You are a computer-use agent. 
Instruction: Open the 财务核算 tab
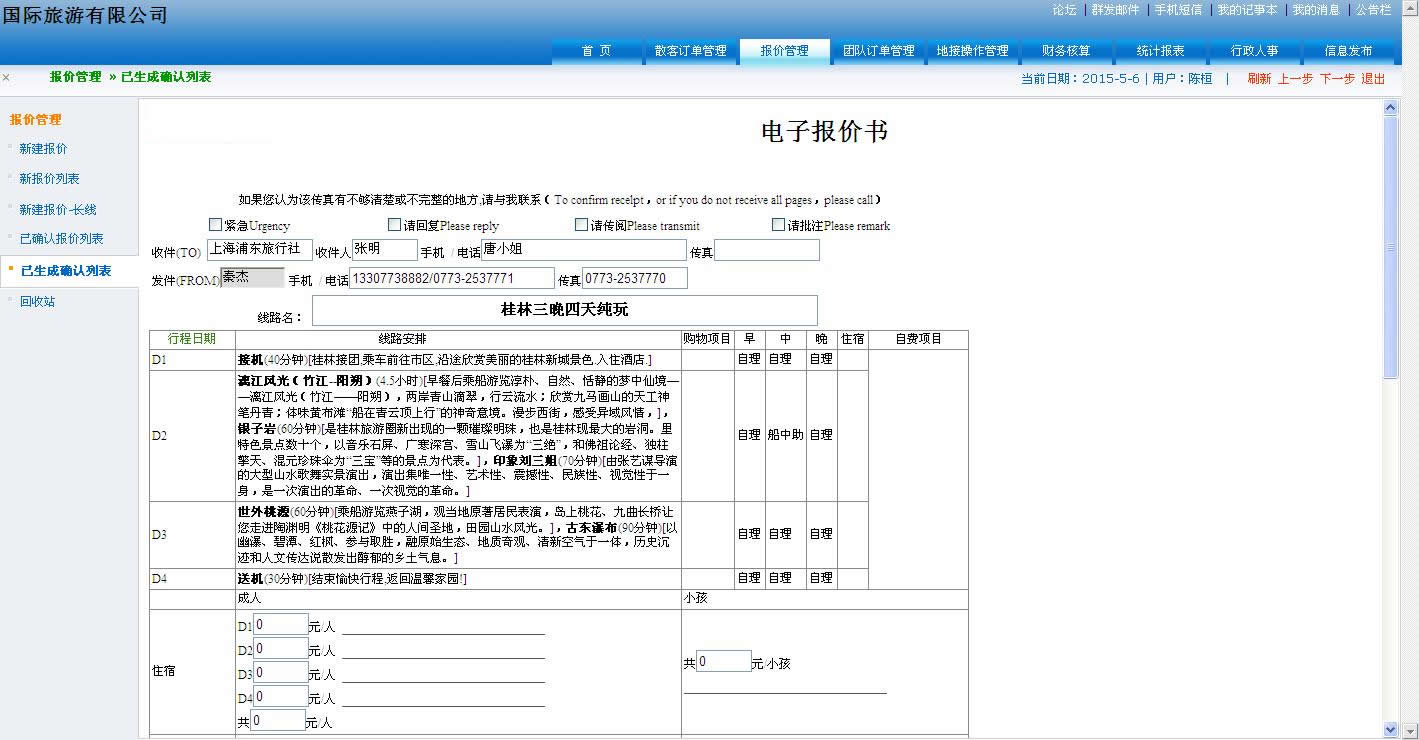click(1066, 51)
